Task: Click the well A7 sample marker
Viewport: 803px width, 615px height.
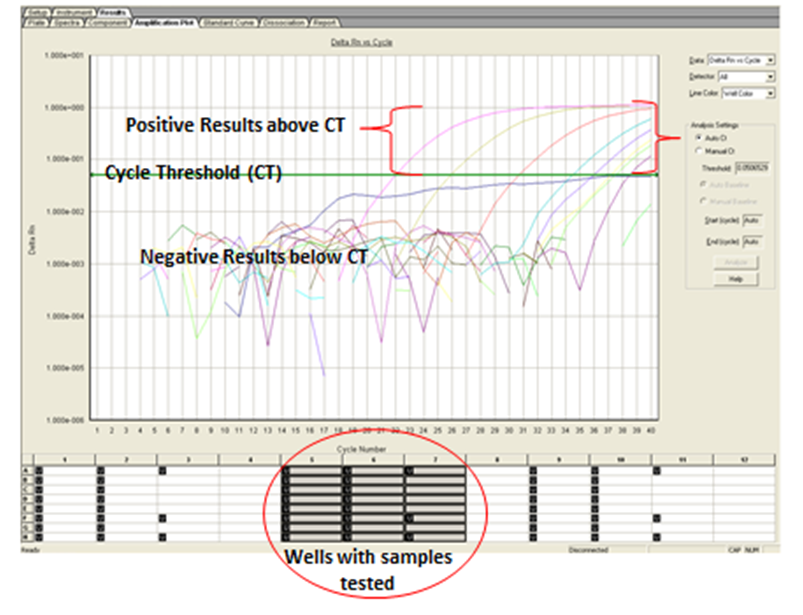Action: (x=409, y=469)
